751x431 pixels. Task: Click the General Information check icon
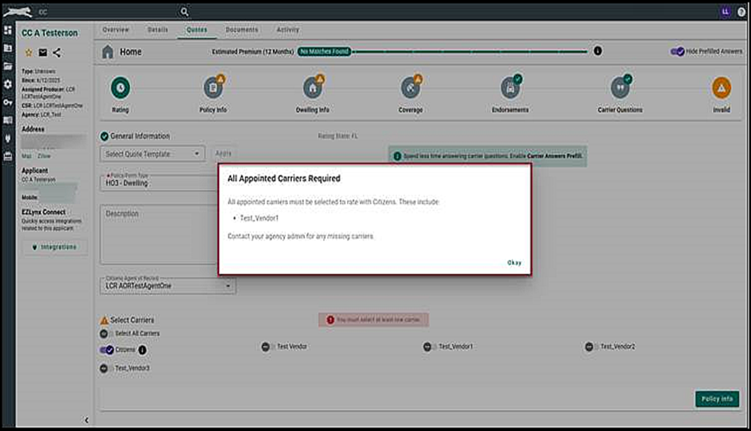[x=104, y=136]
